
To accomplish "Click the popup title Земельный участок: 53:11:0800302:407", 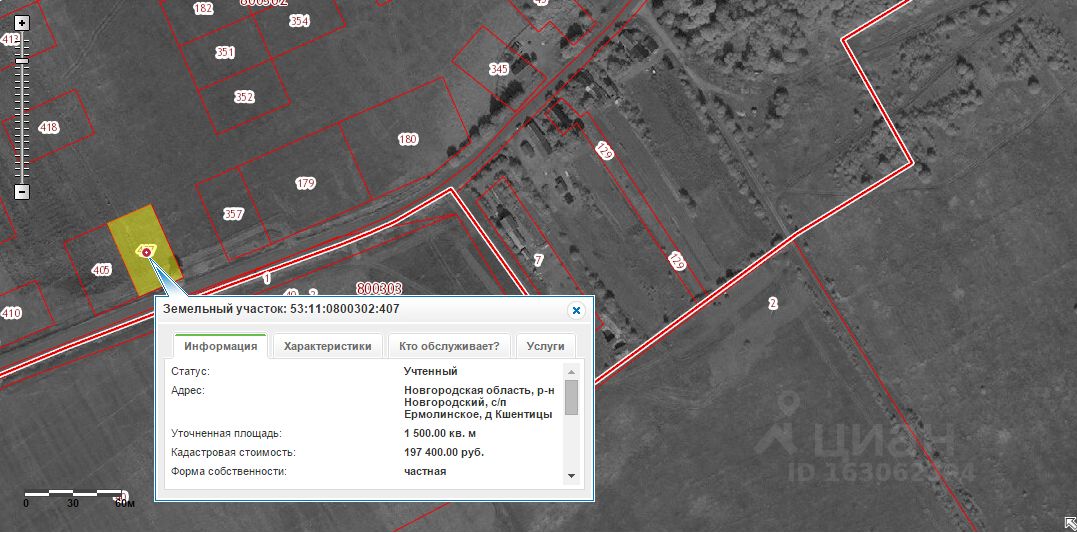I will (281, 309).
